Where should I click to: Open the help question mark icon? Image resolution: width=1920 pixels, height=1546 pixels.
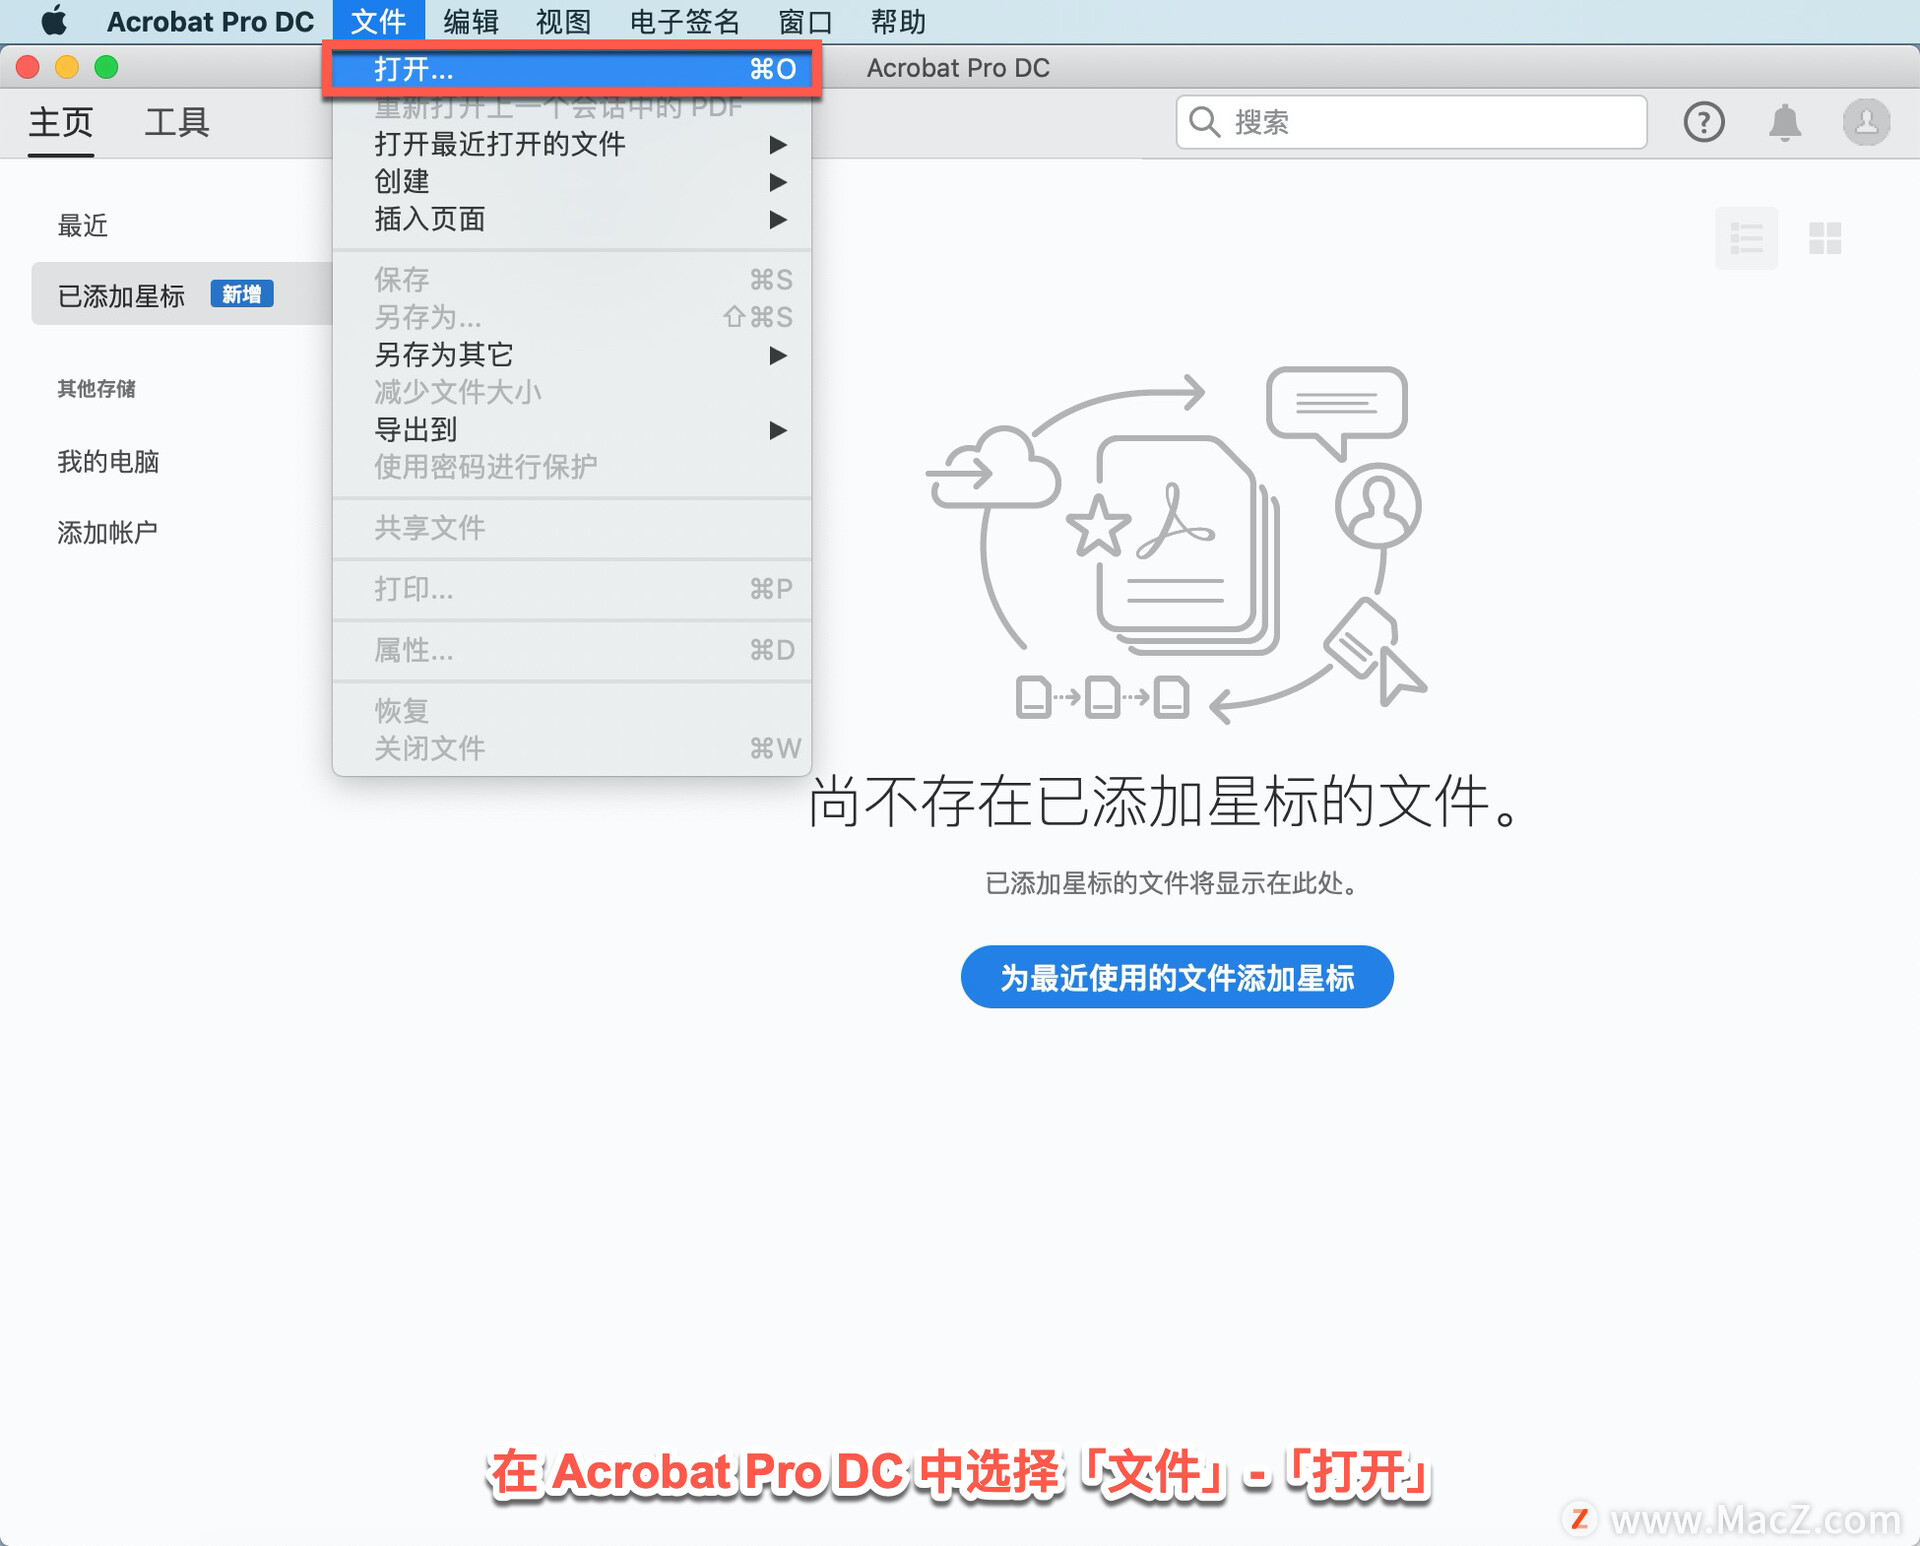[x=1703, y=122]
